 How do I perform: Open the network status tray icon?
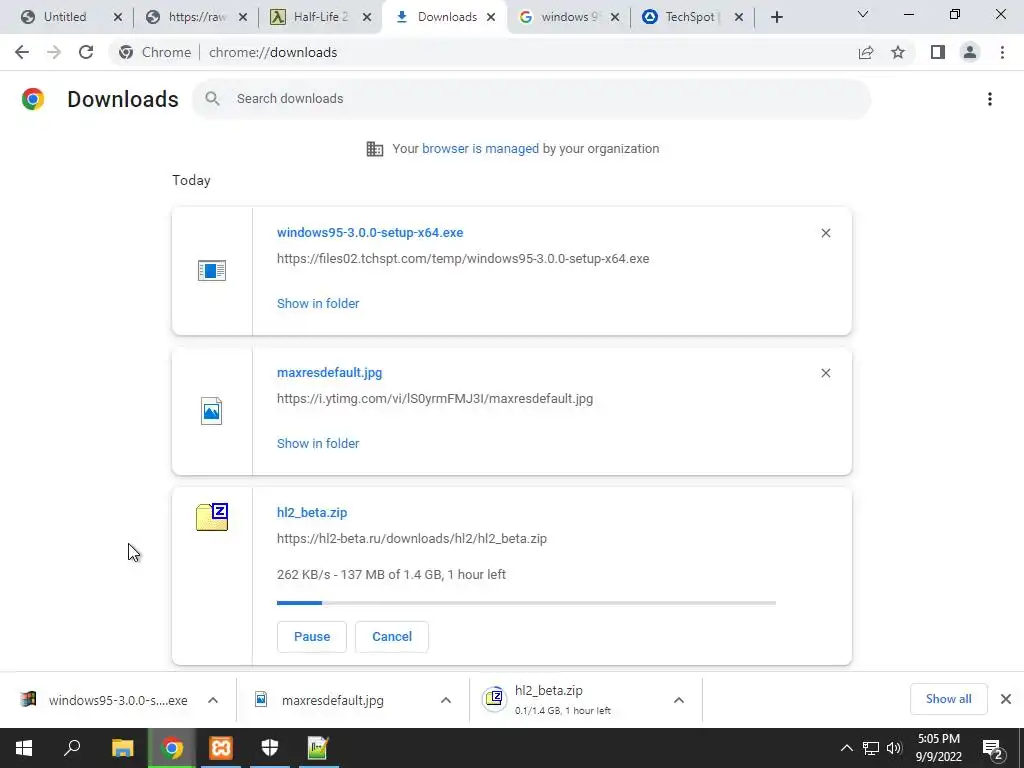tap(871, 748)
